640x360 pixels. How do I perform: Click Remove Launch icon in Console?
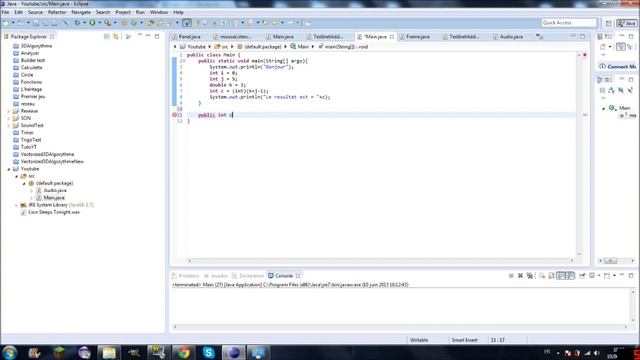(520, 276)
